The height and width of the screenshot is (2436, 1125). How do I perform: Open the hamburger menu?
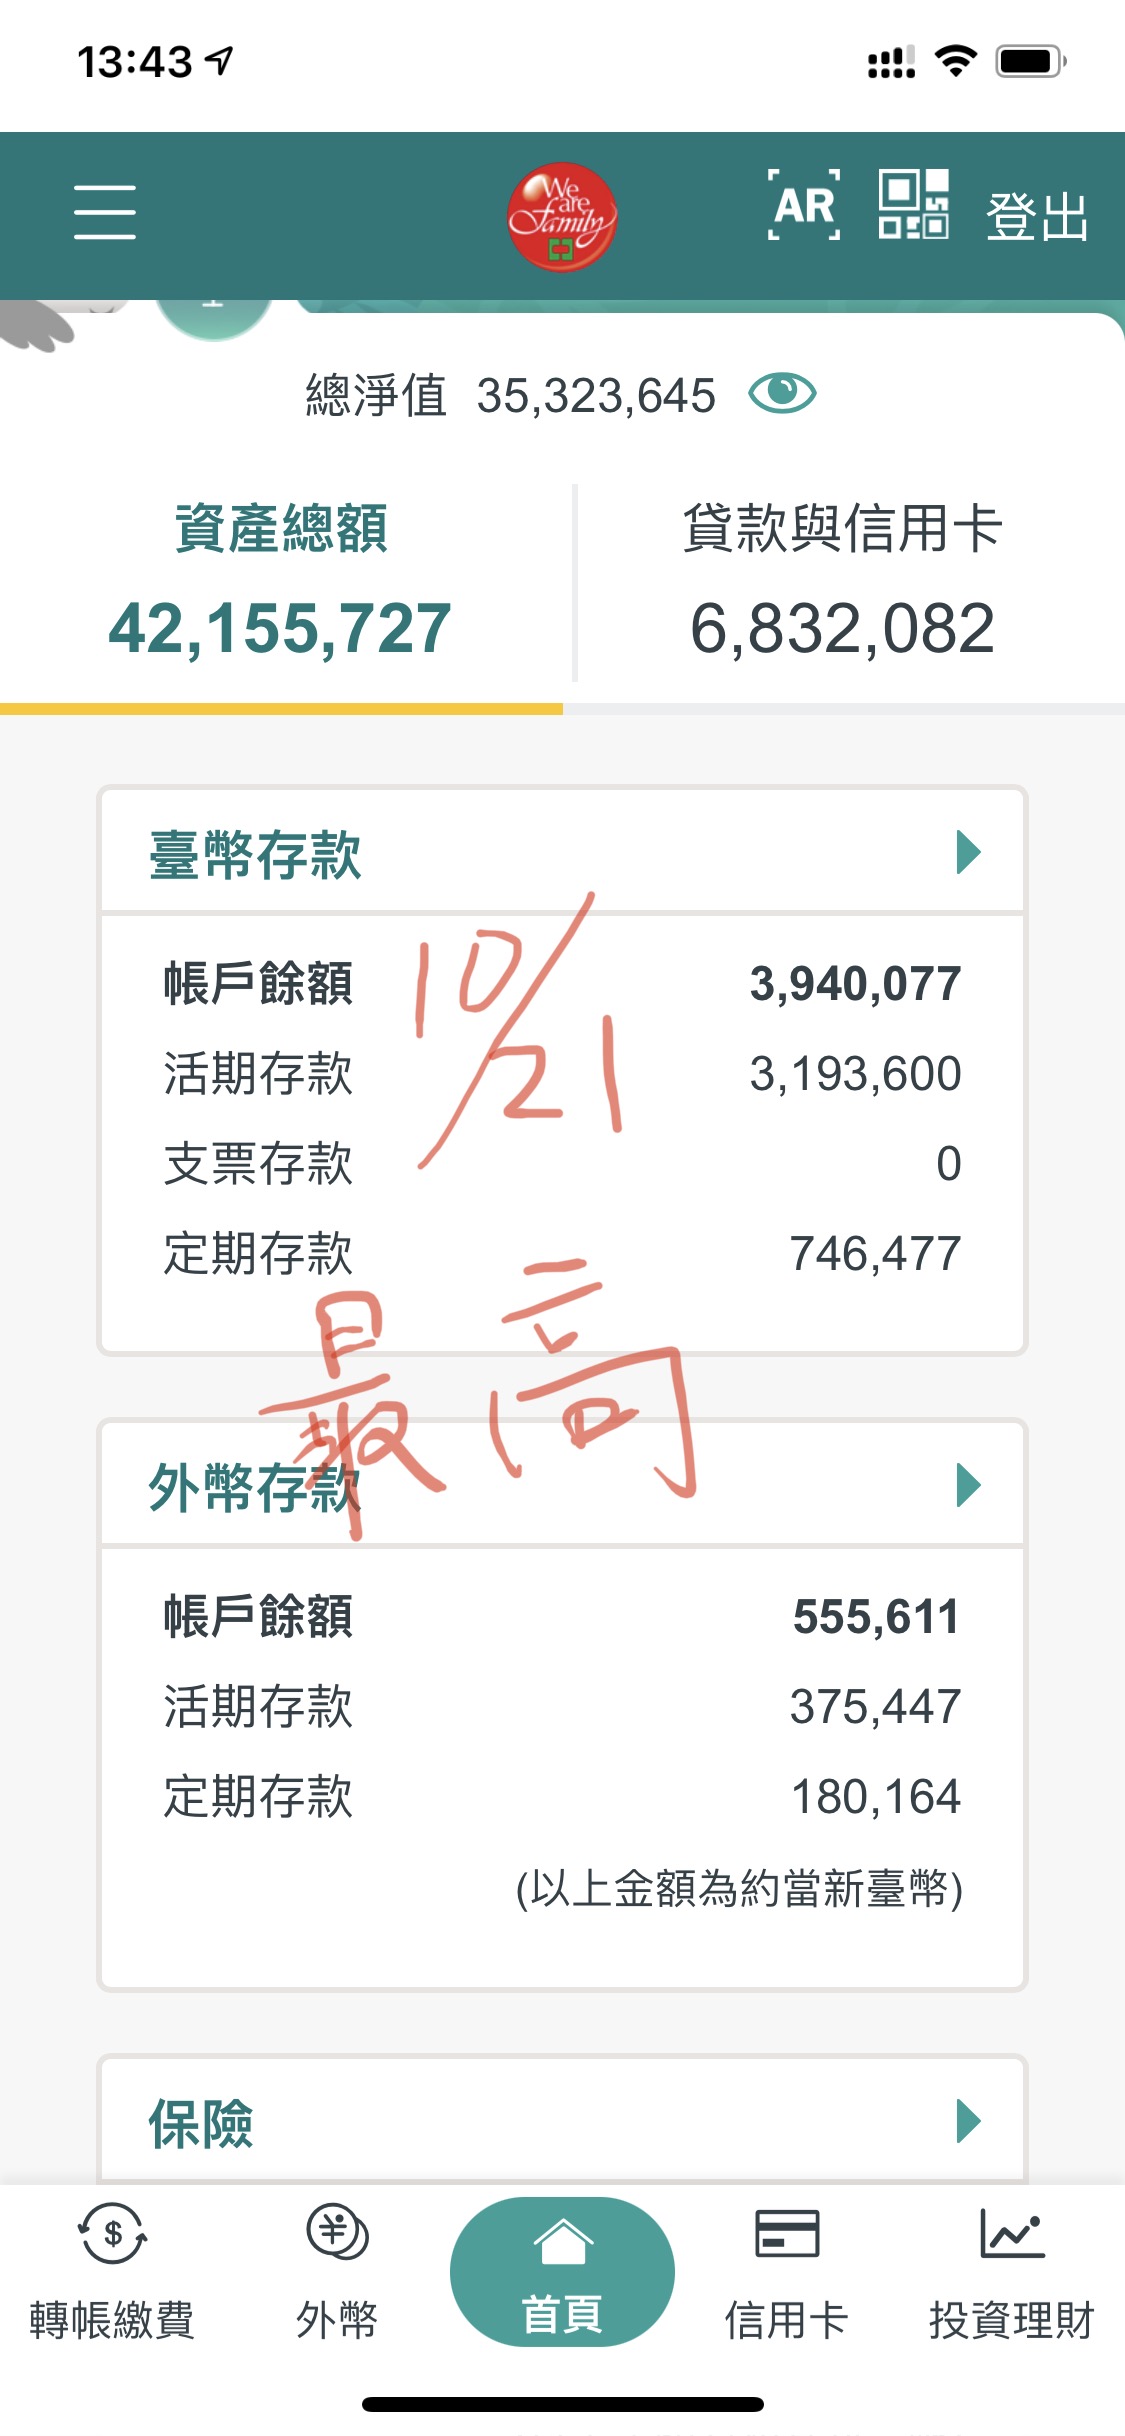(105, 212)
